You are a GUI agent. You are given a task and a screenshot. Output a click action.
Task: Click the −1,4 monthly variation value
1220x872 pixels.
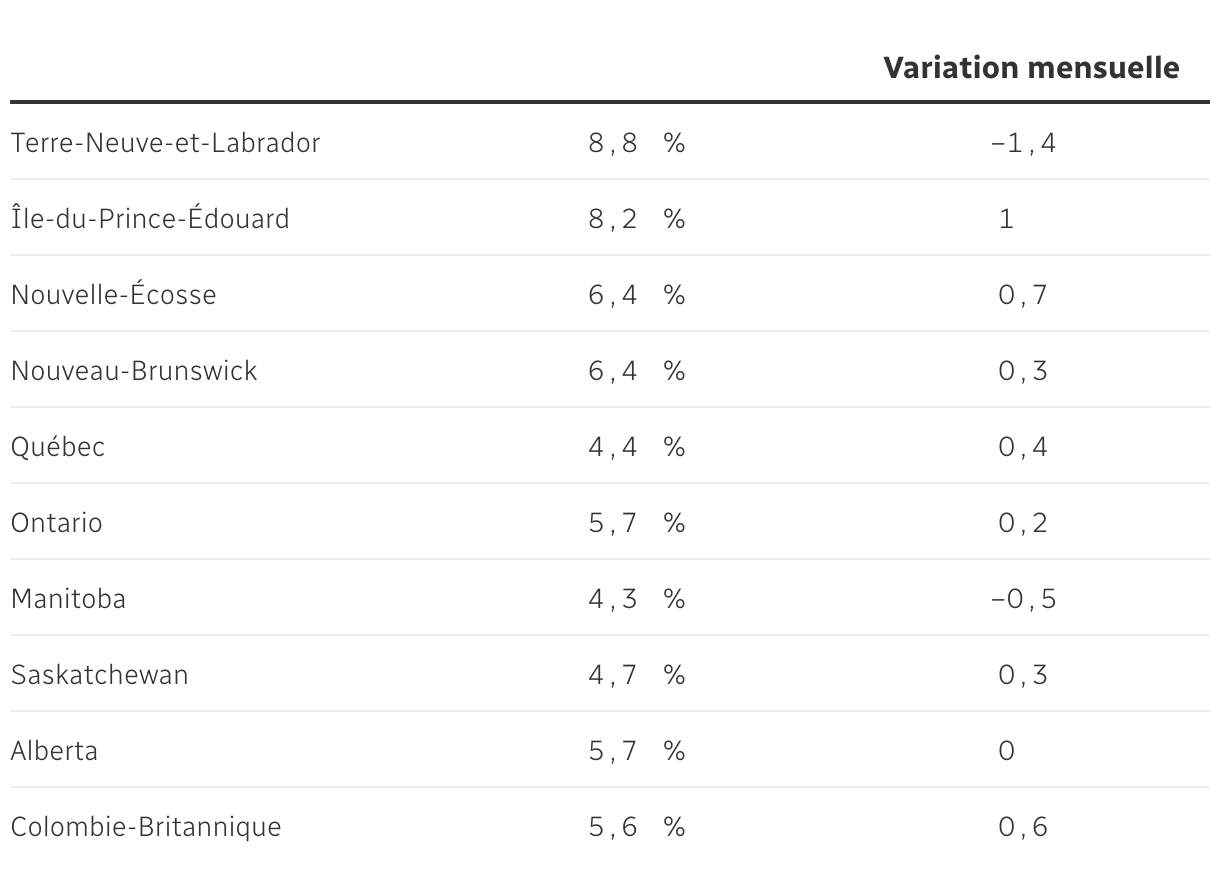point(1023,143)
